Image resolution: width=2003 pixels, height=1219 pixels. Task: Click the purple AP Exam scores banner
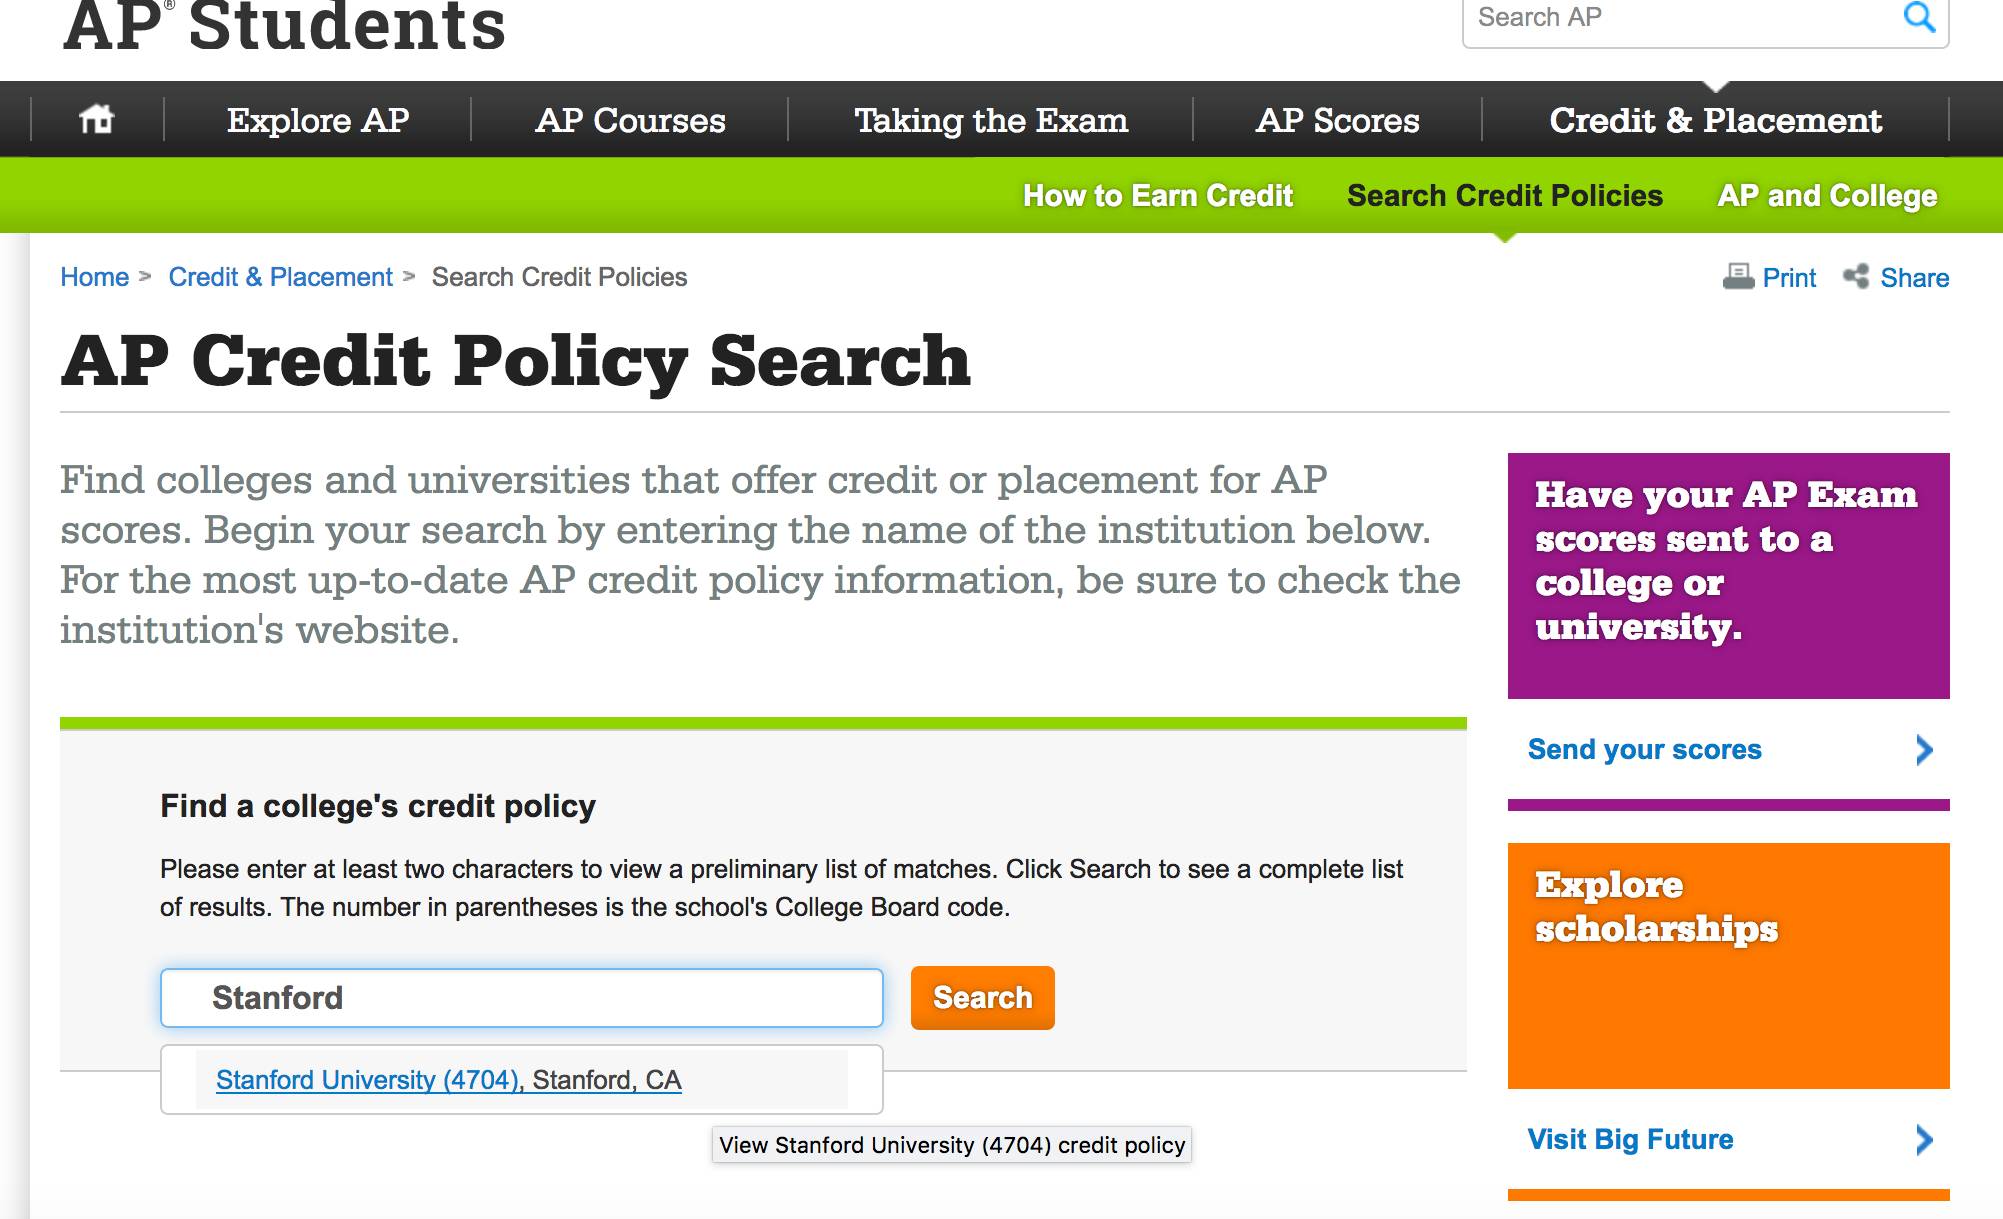pos(1728,576)
